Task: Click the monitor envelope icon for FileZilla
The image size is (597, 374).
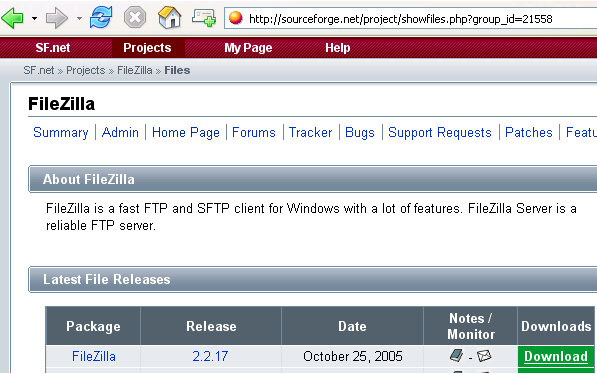Action: click(484, 356)
